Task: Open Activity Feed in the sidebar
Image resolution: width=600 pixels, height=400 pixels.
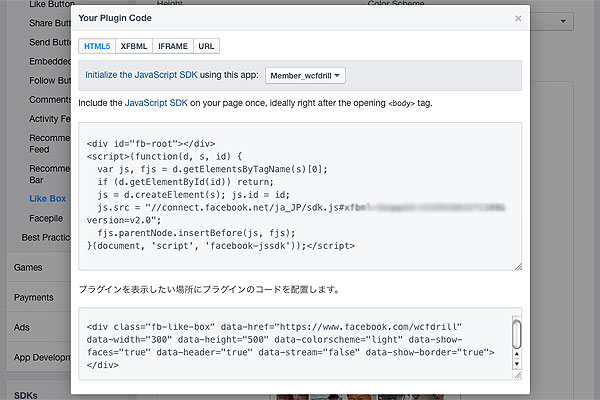Action: (50, 119)
